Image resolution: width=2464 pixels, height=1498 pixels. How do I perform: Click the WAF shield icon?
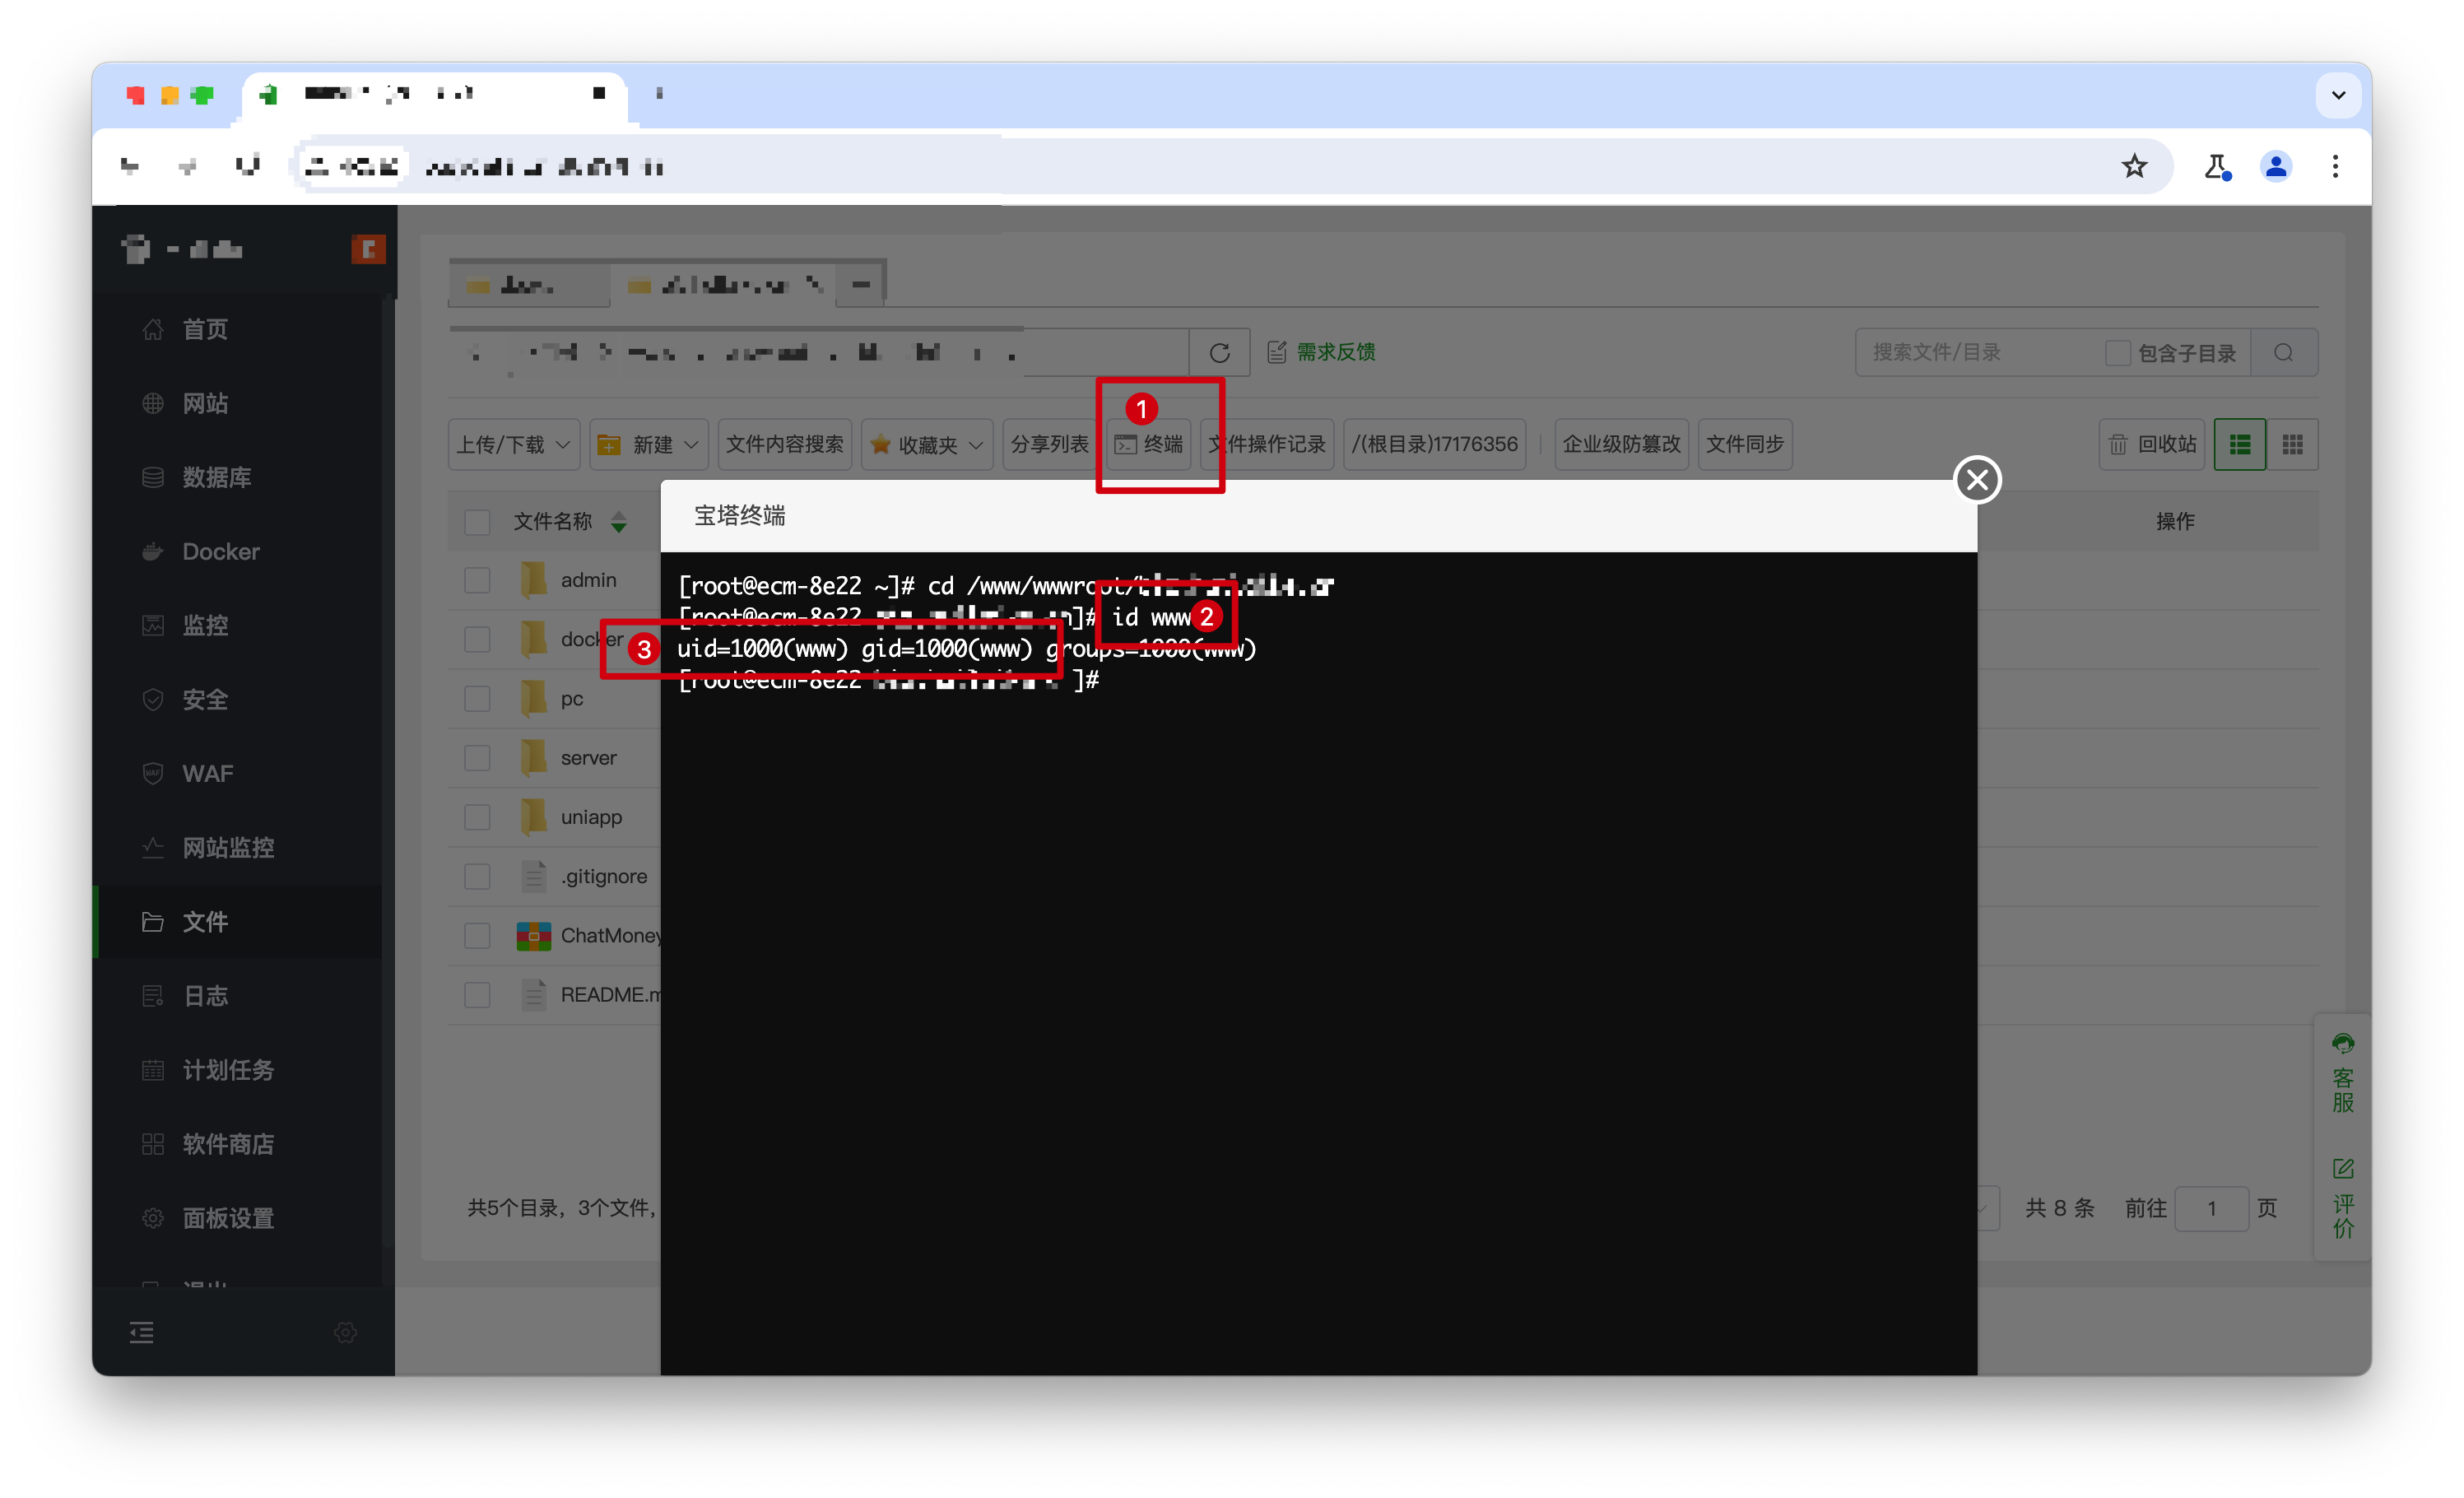pyautogui.click(x=152, y=773)
